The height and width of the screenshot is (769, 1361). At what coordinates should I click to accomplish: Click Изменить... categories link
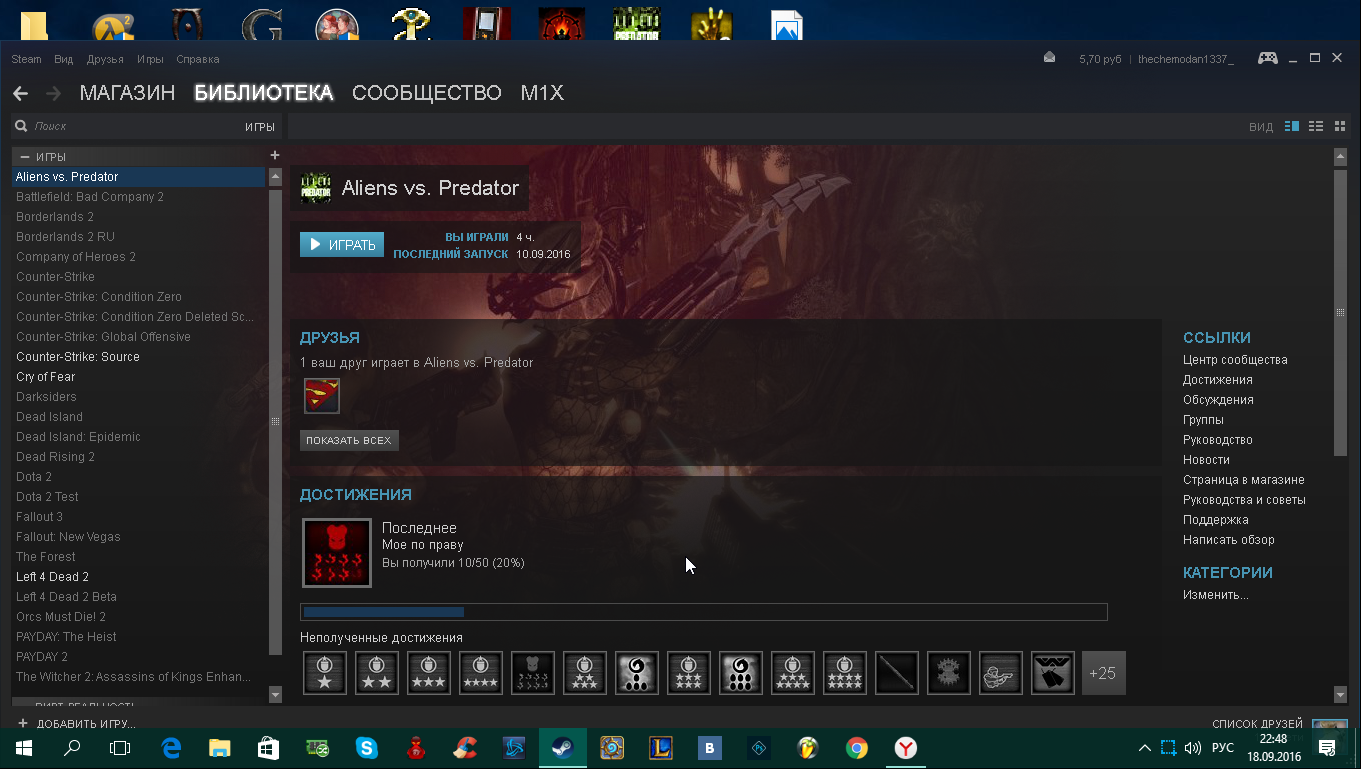click(x=1215, y=595)
